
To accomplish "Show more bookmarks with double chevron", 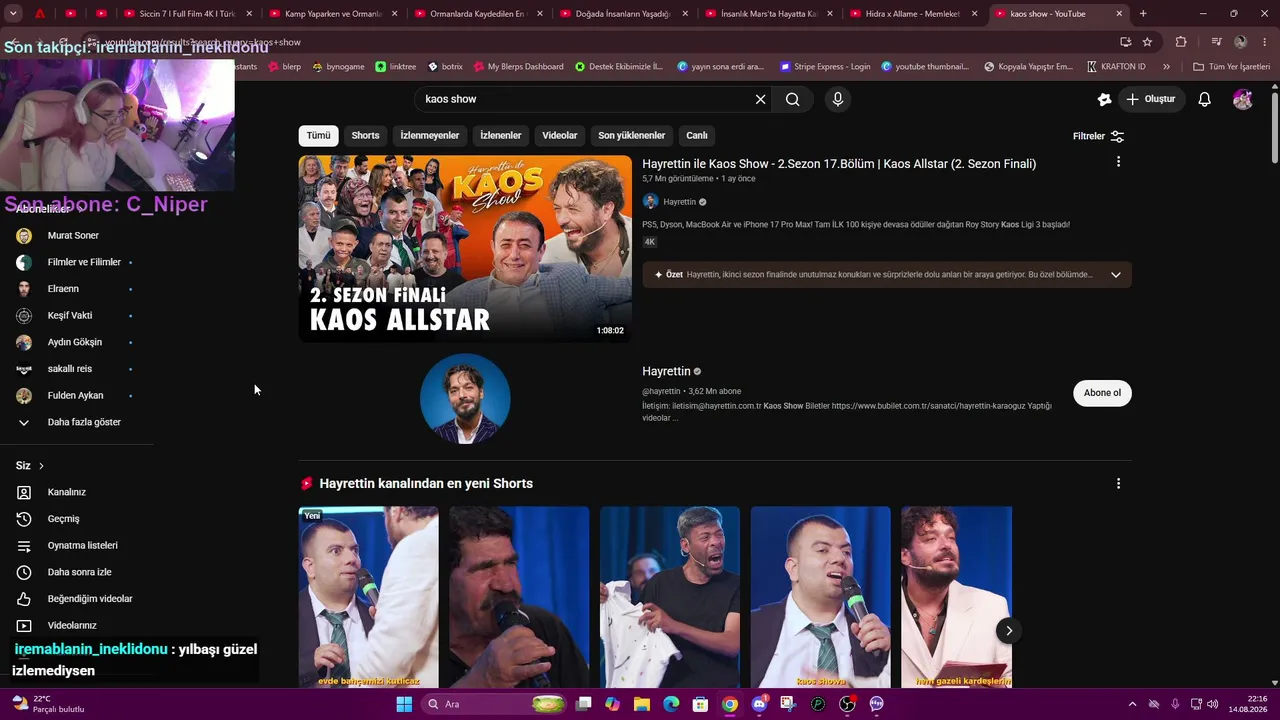I will [x=1166, y=67].
